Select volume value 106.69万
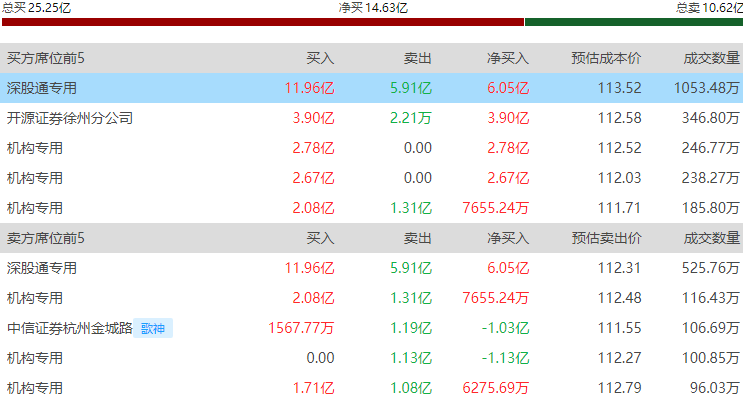 click(x=711, y=328)
